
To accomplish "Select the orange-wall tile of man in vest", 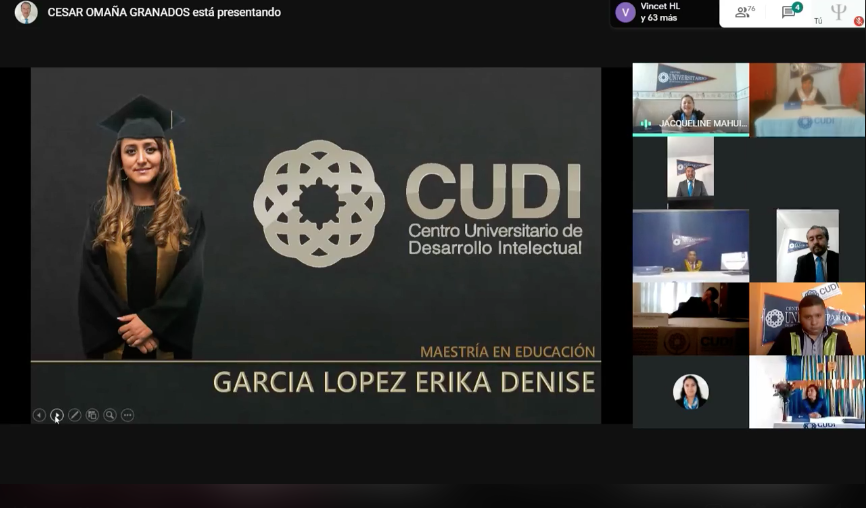I will tap(807, 319).
